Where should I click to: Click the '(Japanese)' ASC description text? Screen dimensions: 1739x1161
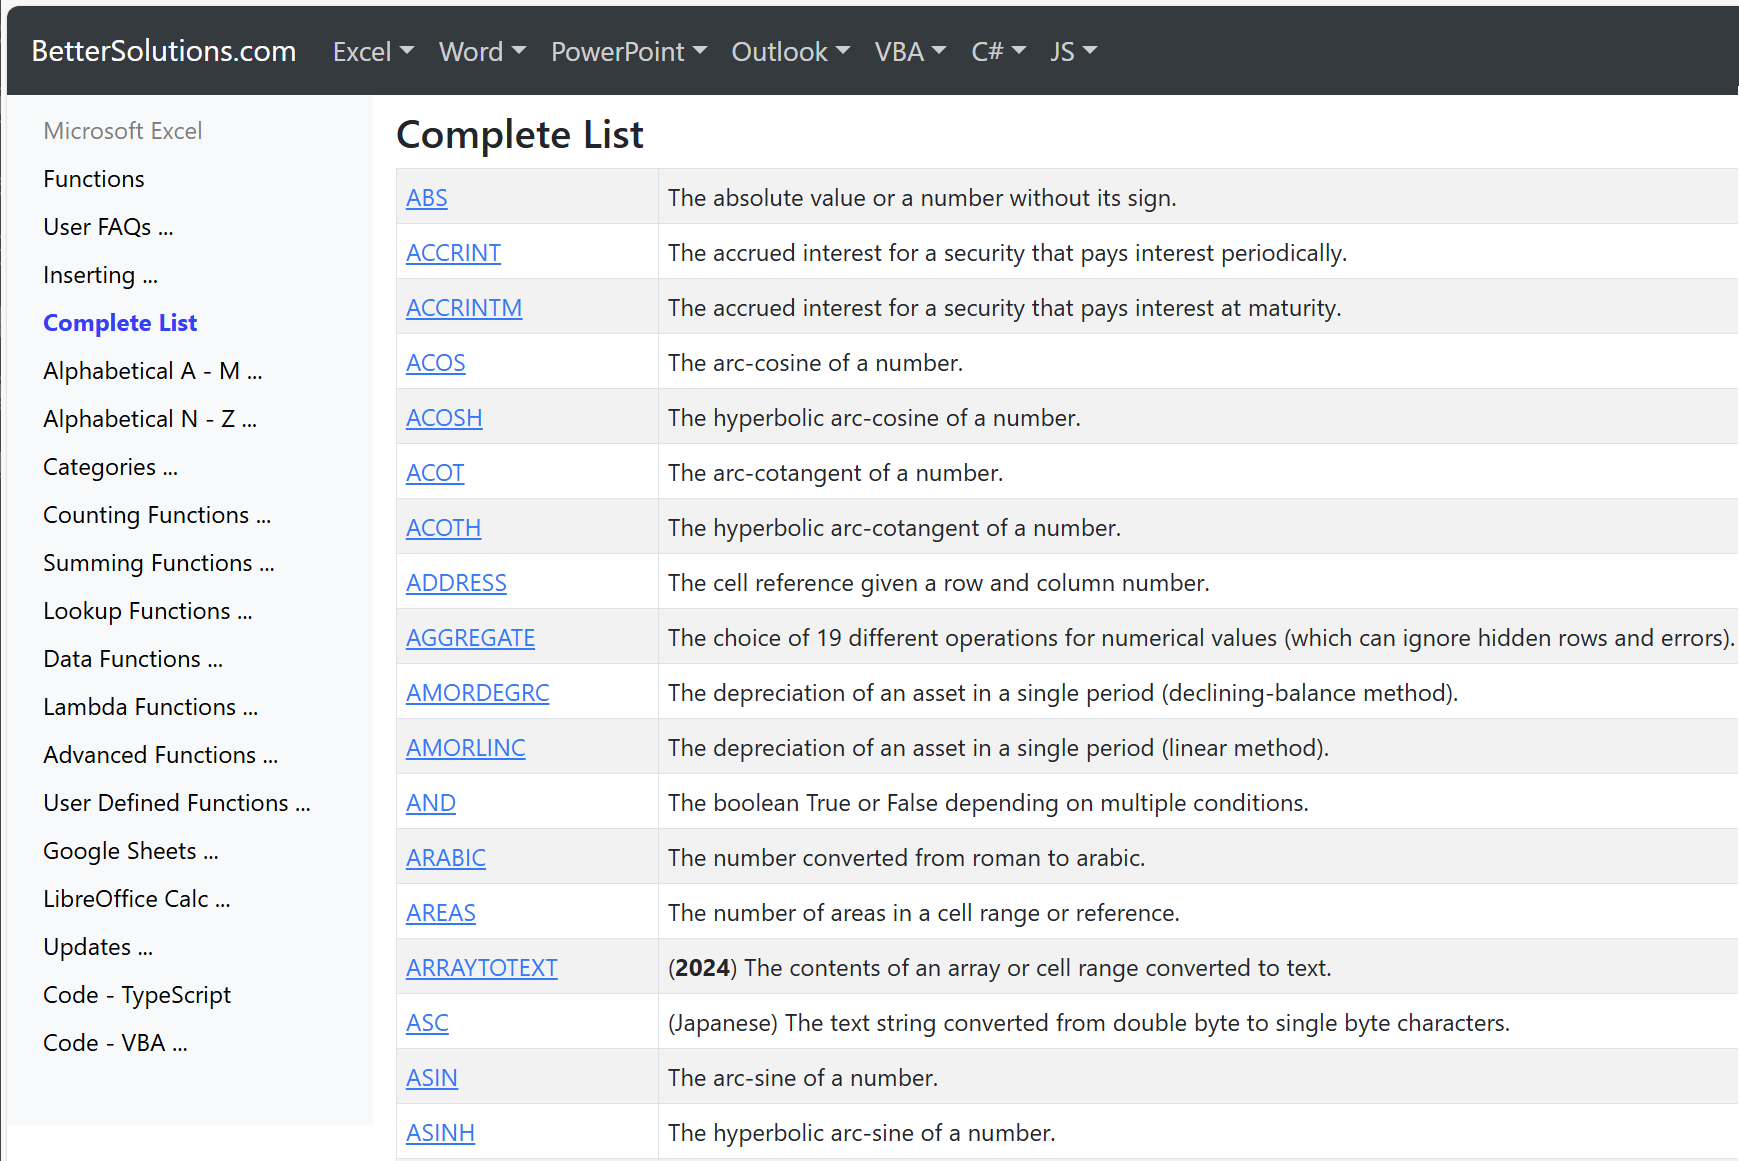coord(1089,1023)
